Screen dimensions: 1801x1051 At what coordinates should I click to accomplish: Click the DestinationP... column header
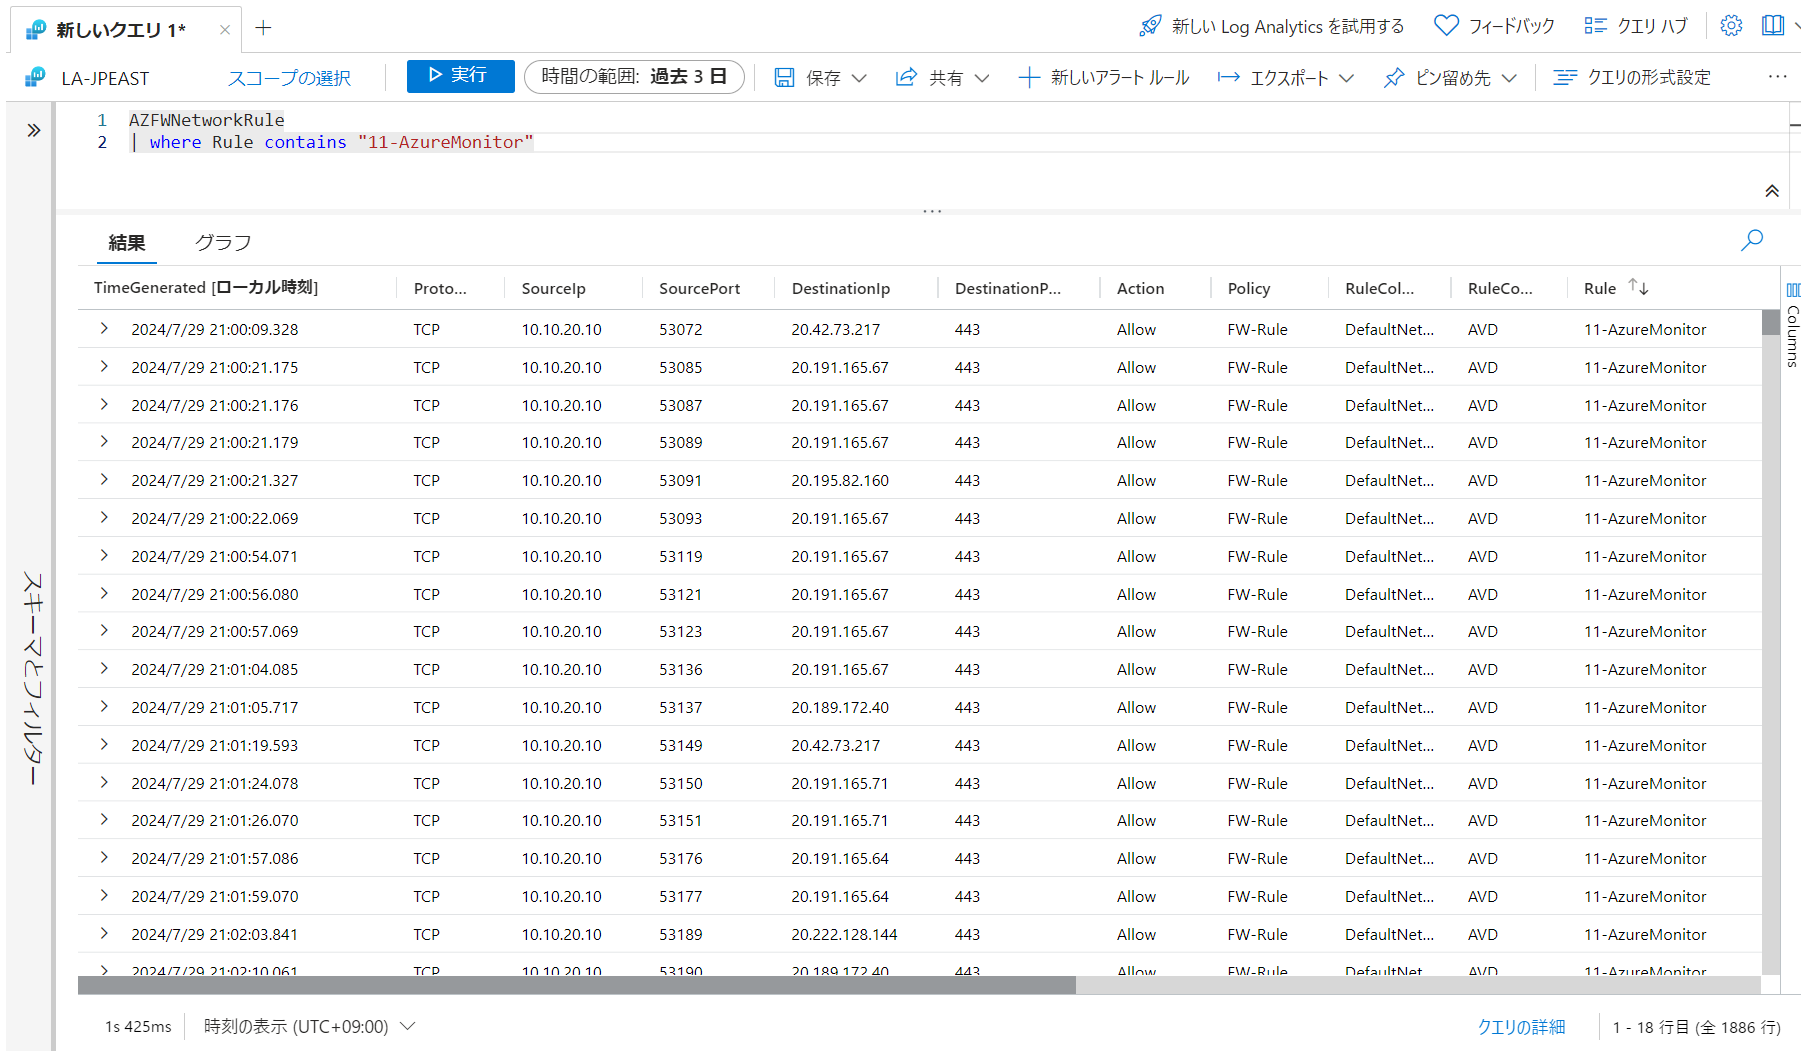1008,288
